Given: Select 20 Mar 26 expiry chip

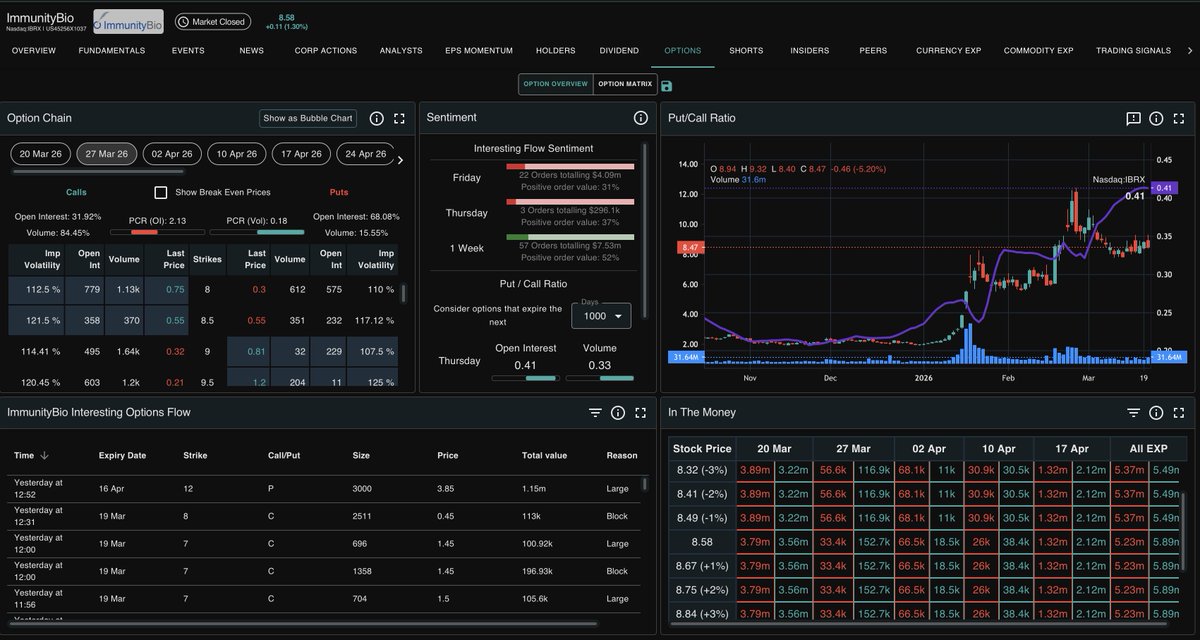Looking at the screenshot, I should coord(40,154).
